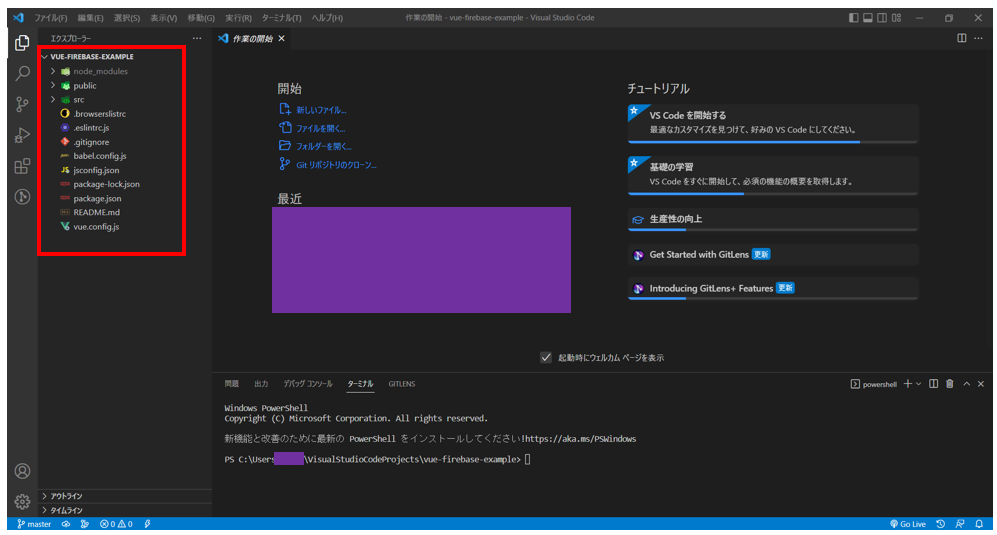Open the Run and Debug view
Image resolution: width=997 pixels, height=535 pixels.
pos(22,135)
